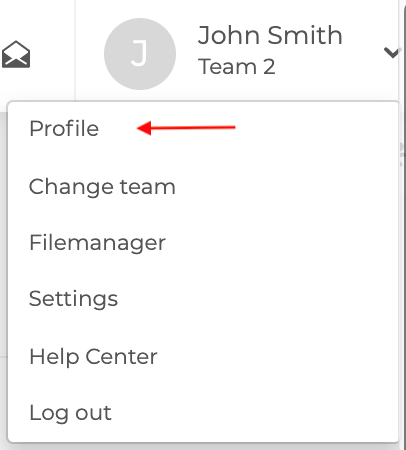Viewport: 406px width, 450px height.
Task: Click the red arrow pointing at Profile
Action: point(186,128)
